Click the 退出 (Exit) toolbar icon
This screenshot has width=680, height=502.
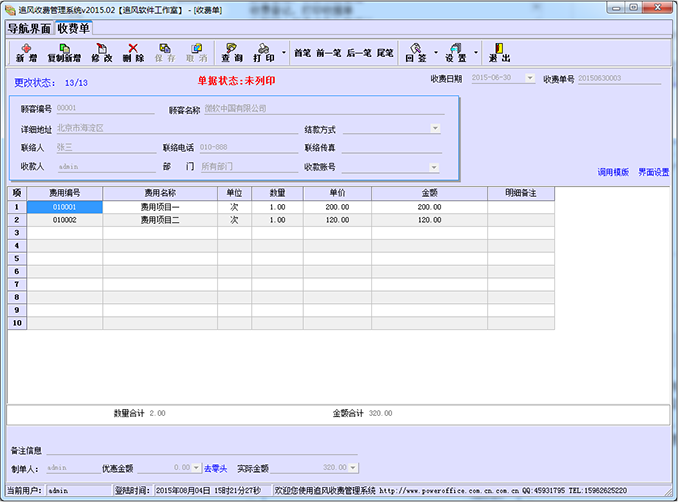[500, 52]
